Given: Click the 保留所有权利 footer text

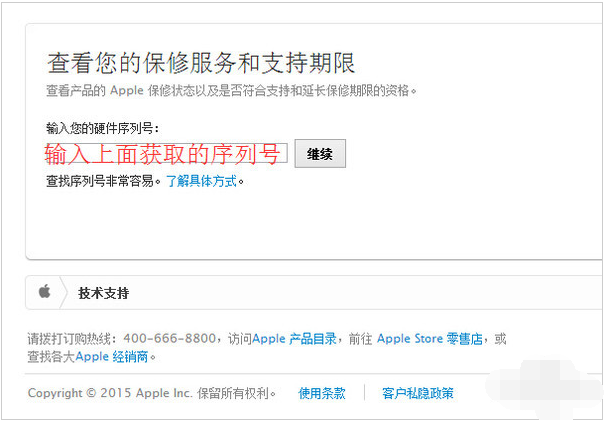Looking at the screenshot, I should [236, 393].
